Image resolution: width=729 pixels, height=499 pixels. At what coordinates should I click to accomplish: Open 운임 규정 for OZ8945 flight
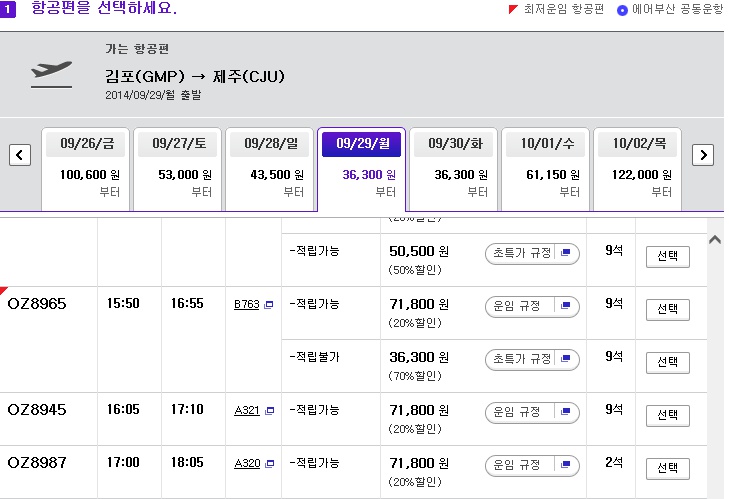532,413
